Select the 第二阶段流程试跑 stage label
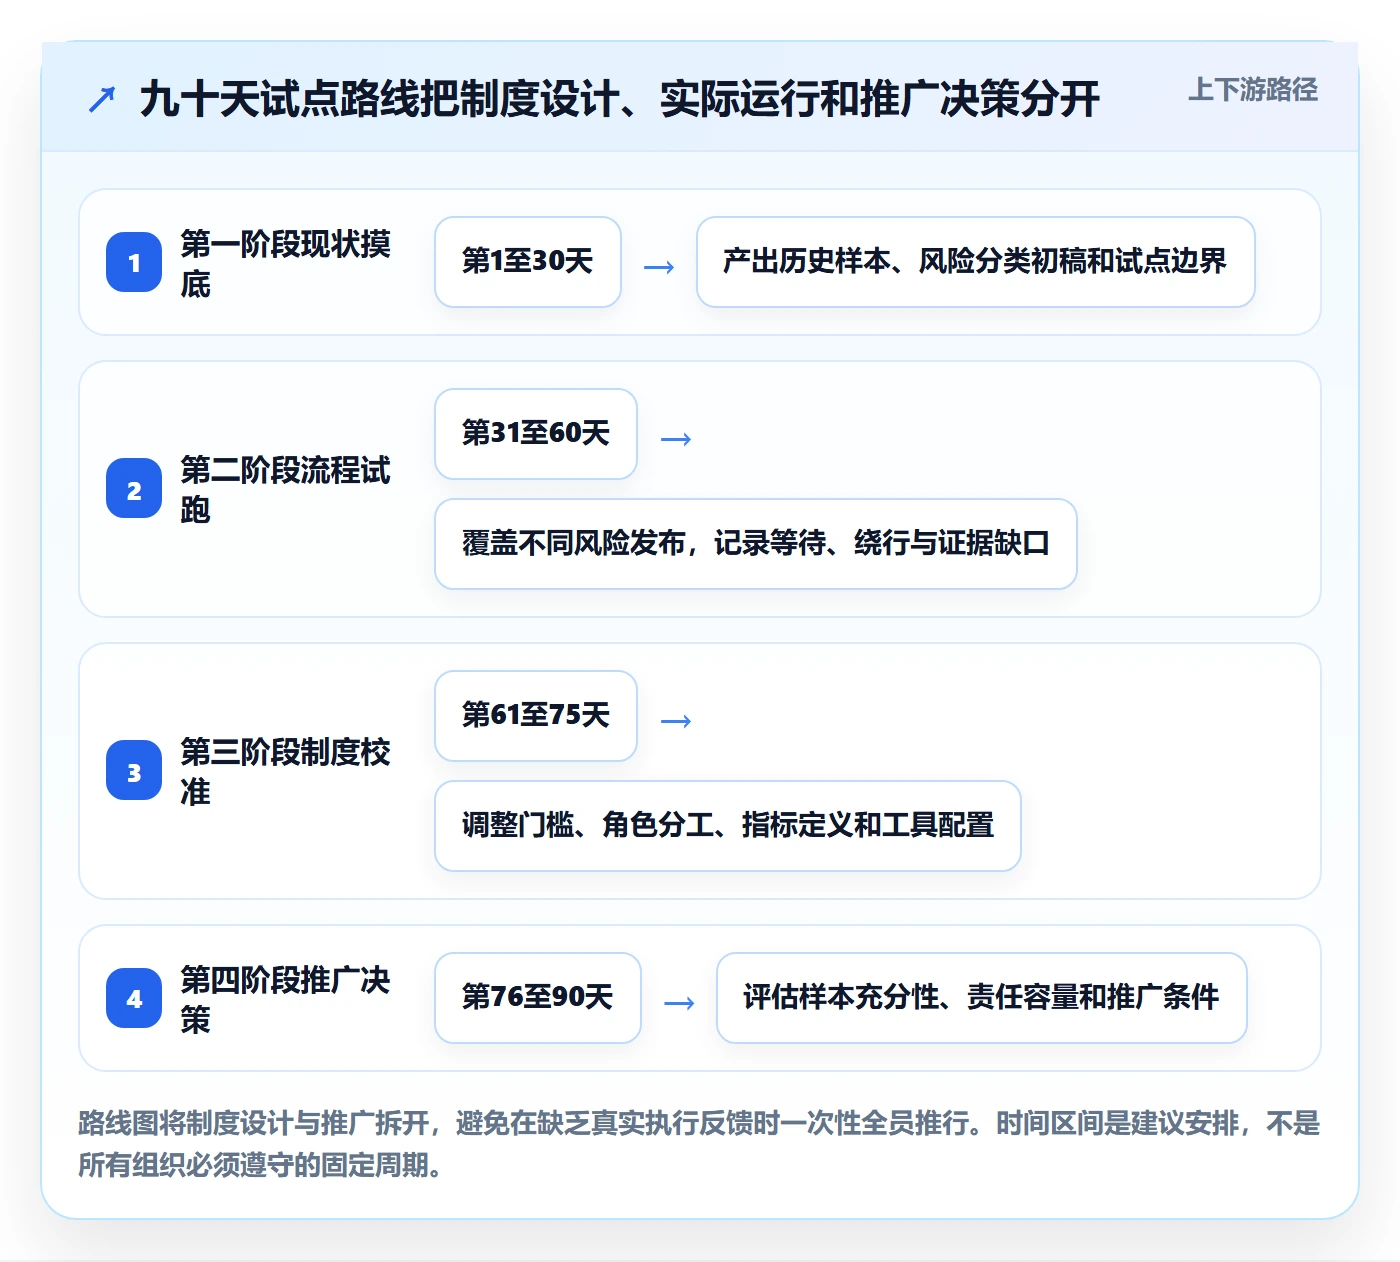The image size is (1400, 1262). [286, 489]
